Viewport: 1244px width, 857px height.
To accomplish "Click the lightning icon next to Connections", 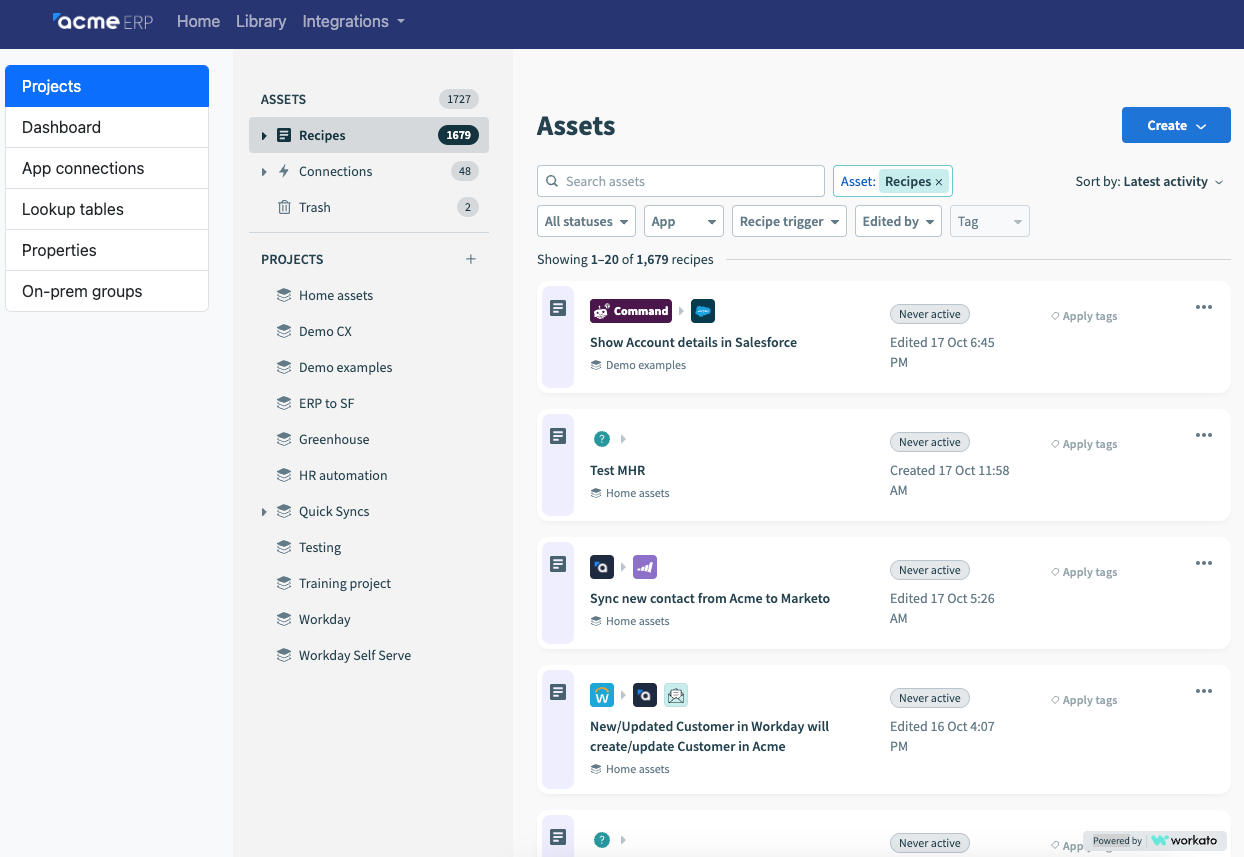I will 284,171.
